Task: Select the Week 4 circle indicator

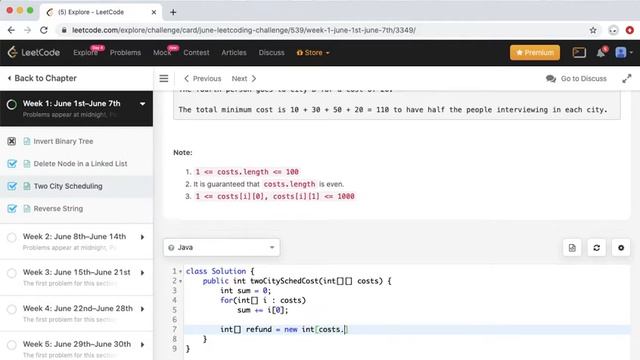Action: click(12, 309)
